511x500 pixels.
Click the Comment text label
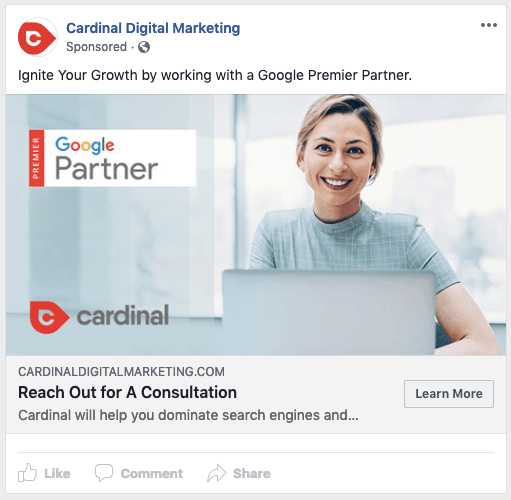click(152, 473)
